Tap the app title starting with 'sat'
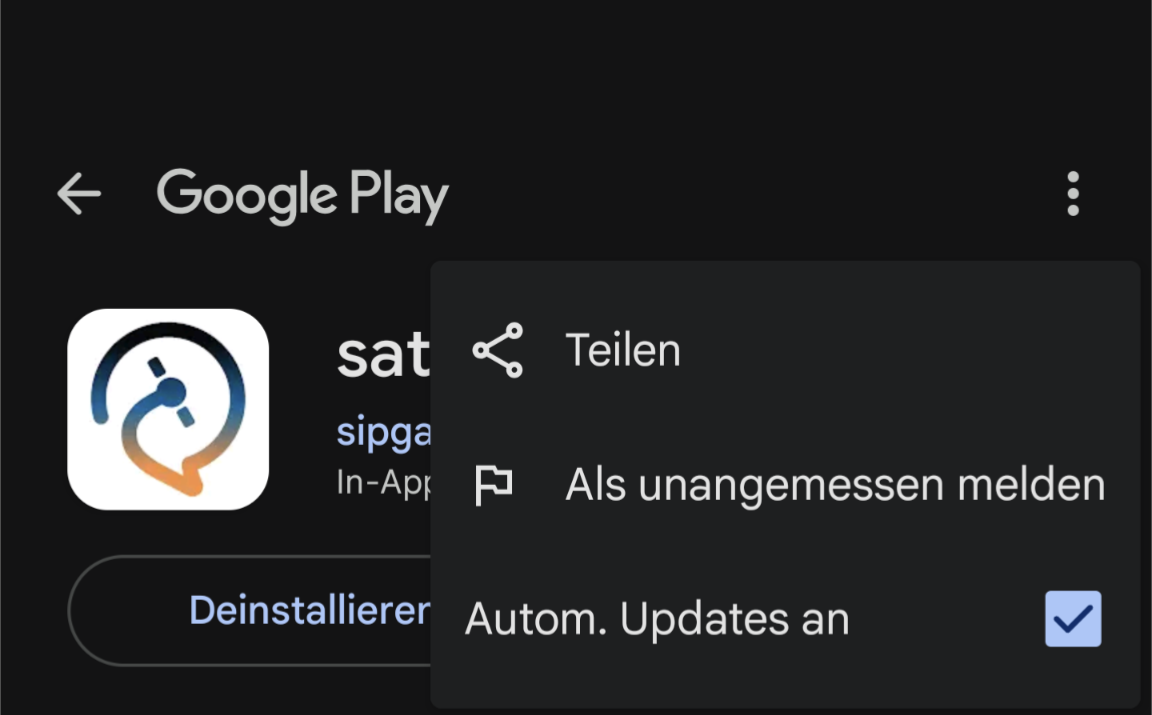Viewport: 1152px width, 715px height. (383, 355)
